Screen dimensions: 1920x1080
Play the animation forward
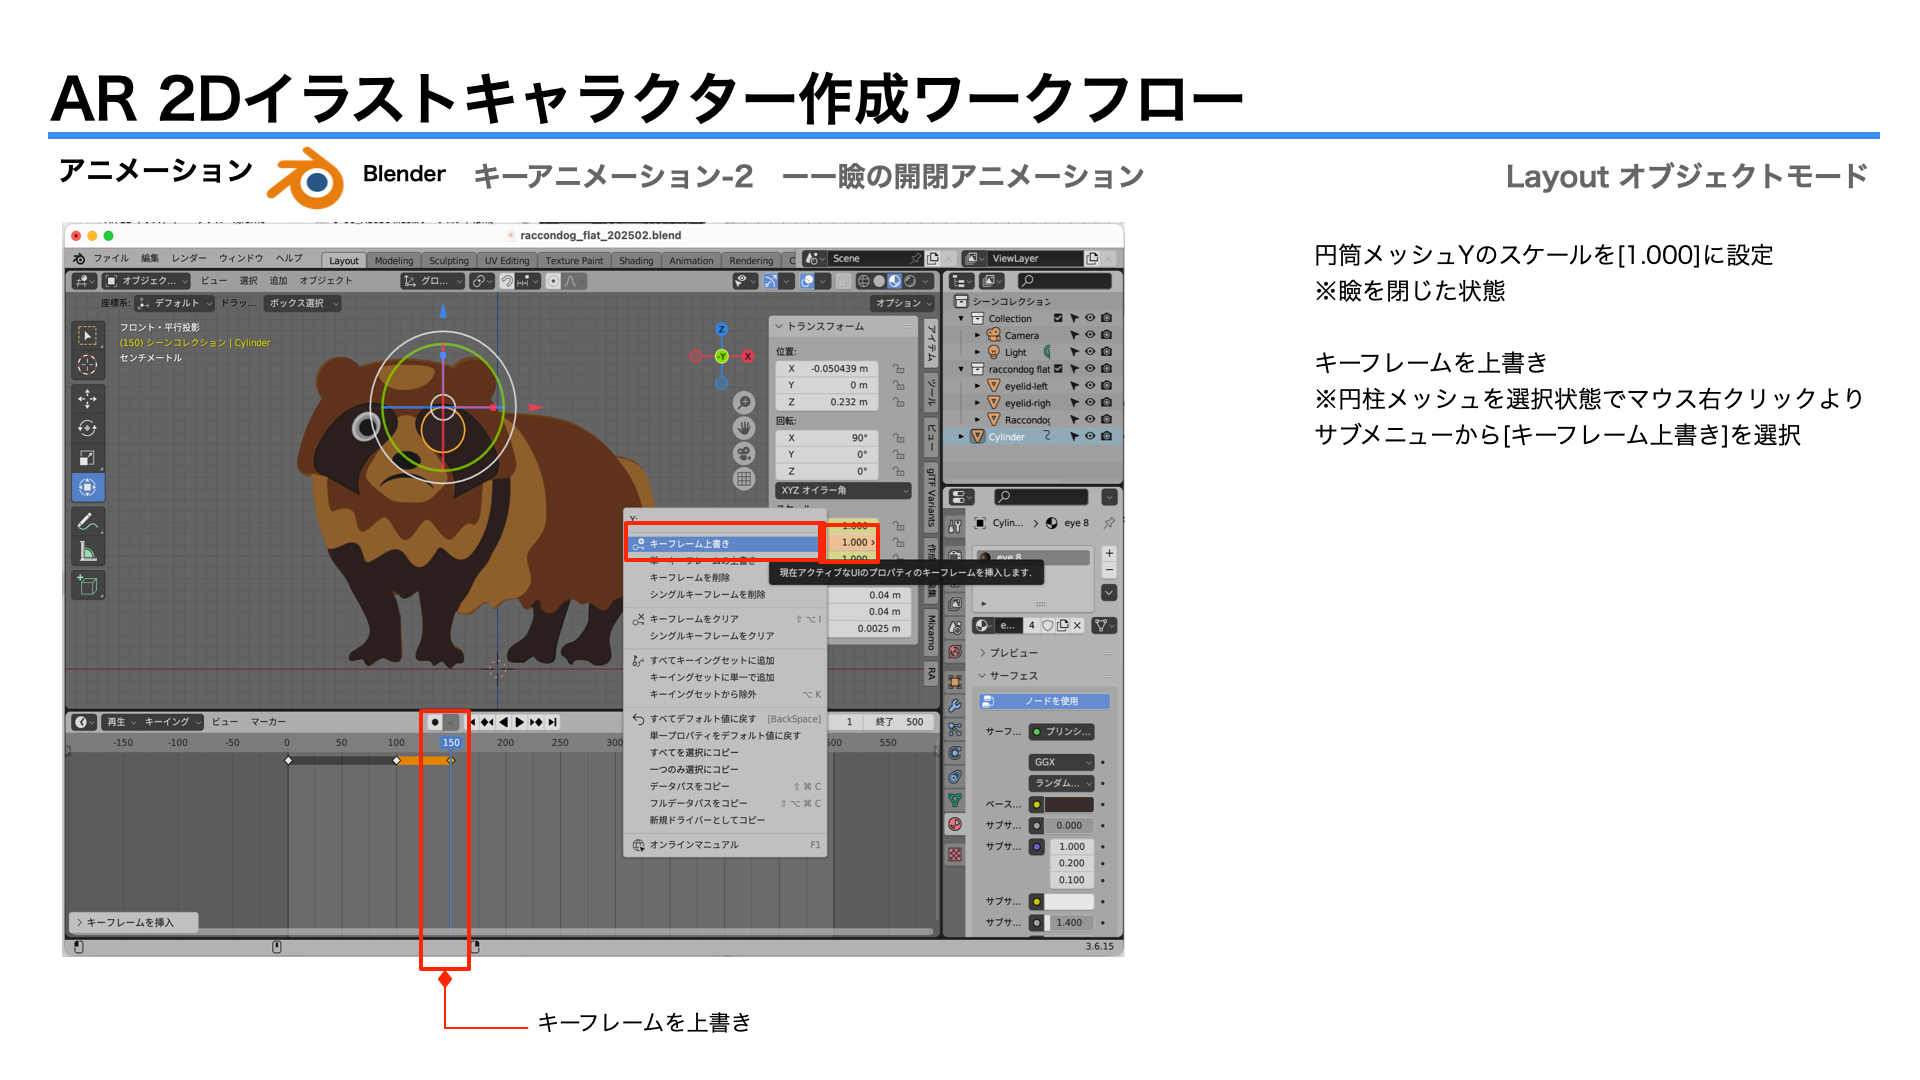pyautogui.click(x=519, y=722)
